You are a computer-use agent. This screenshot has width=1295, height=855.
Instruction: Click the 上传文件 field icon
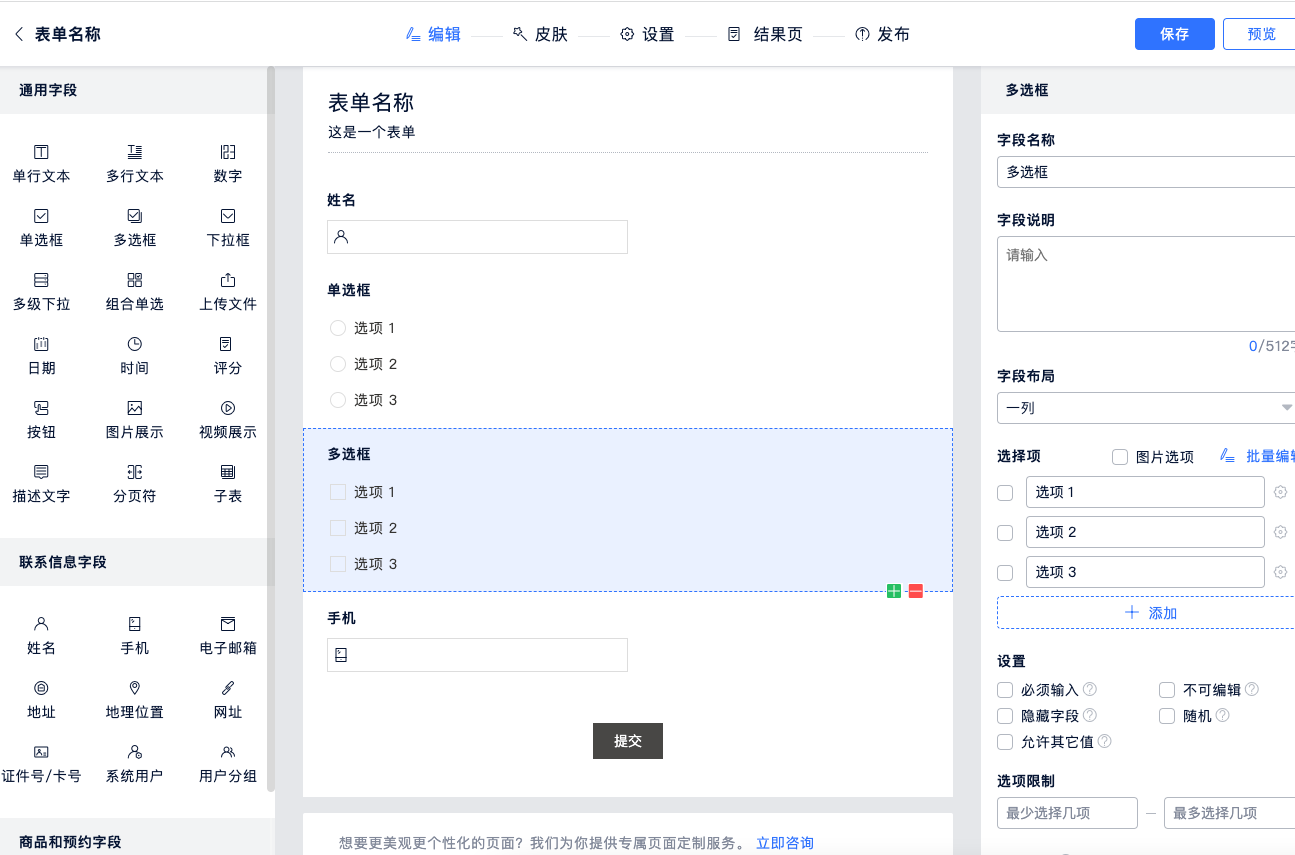click(x=228, y=281)
